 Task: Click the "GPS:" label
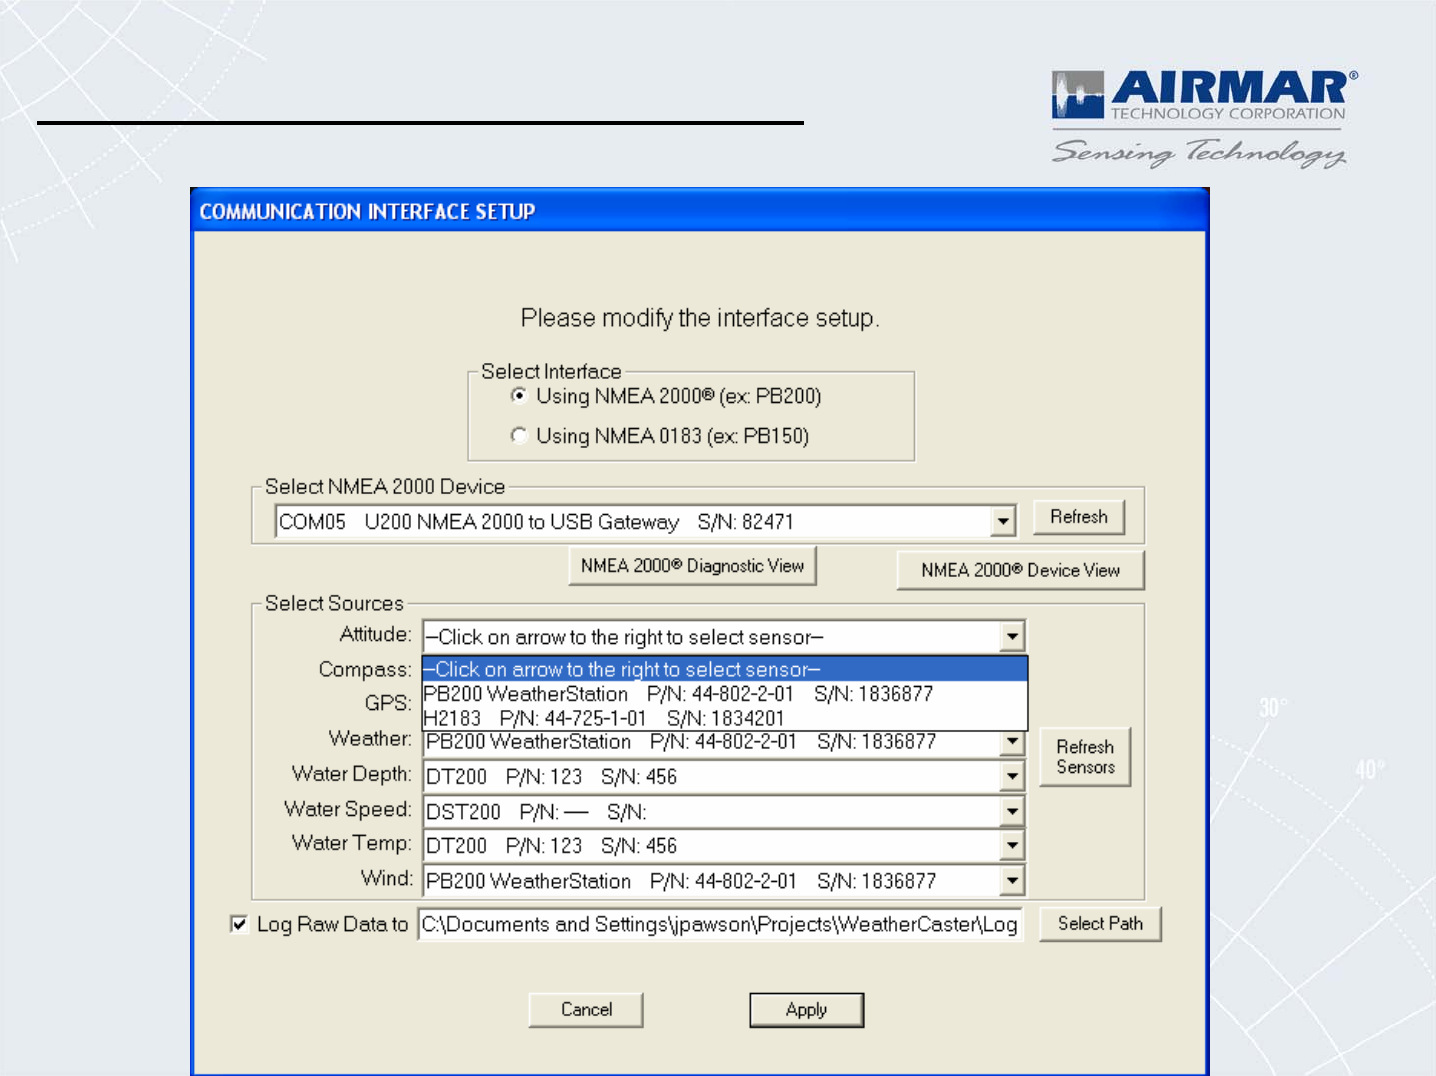[388, 703]
